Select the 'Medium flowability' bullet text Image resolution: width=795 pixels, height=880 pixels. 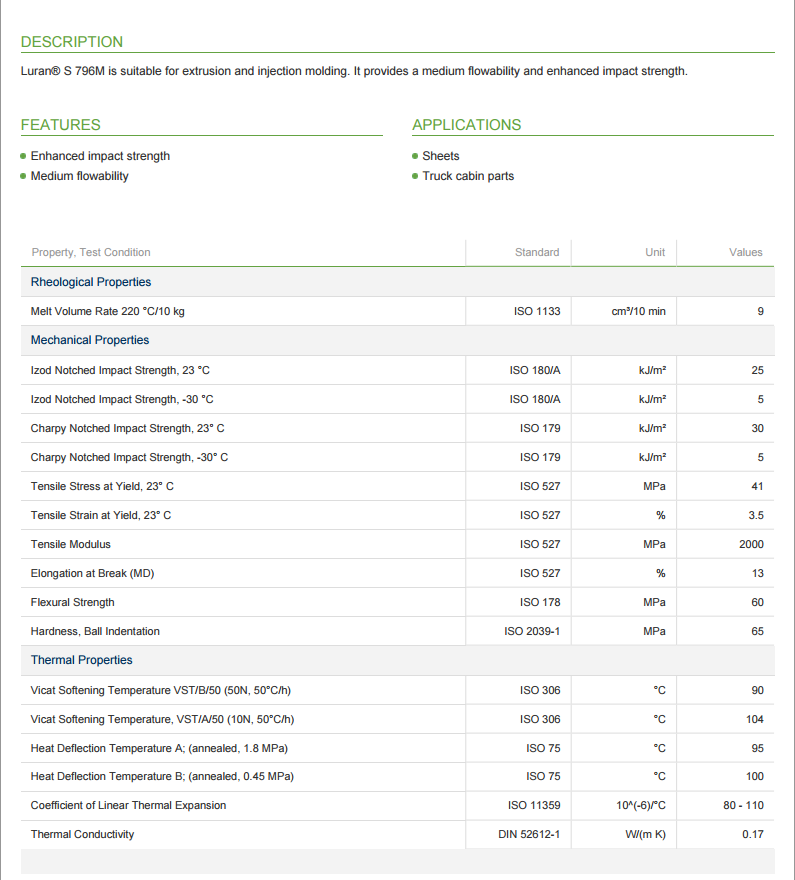coord(79,176)
